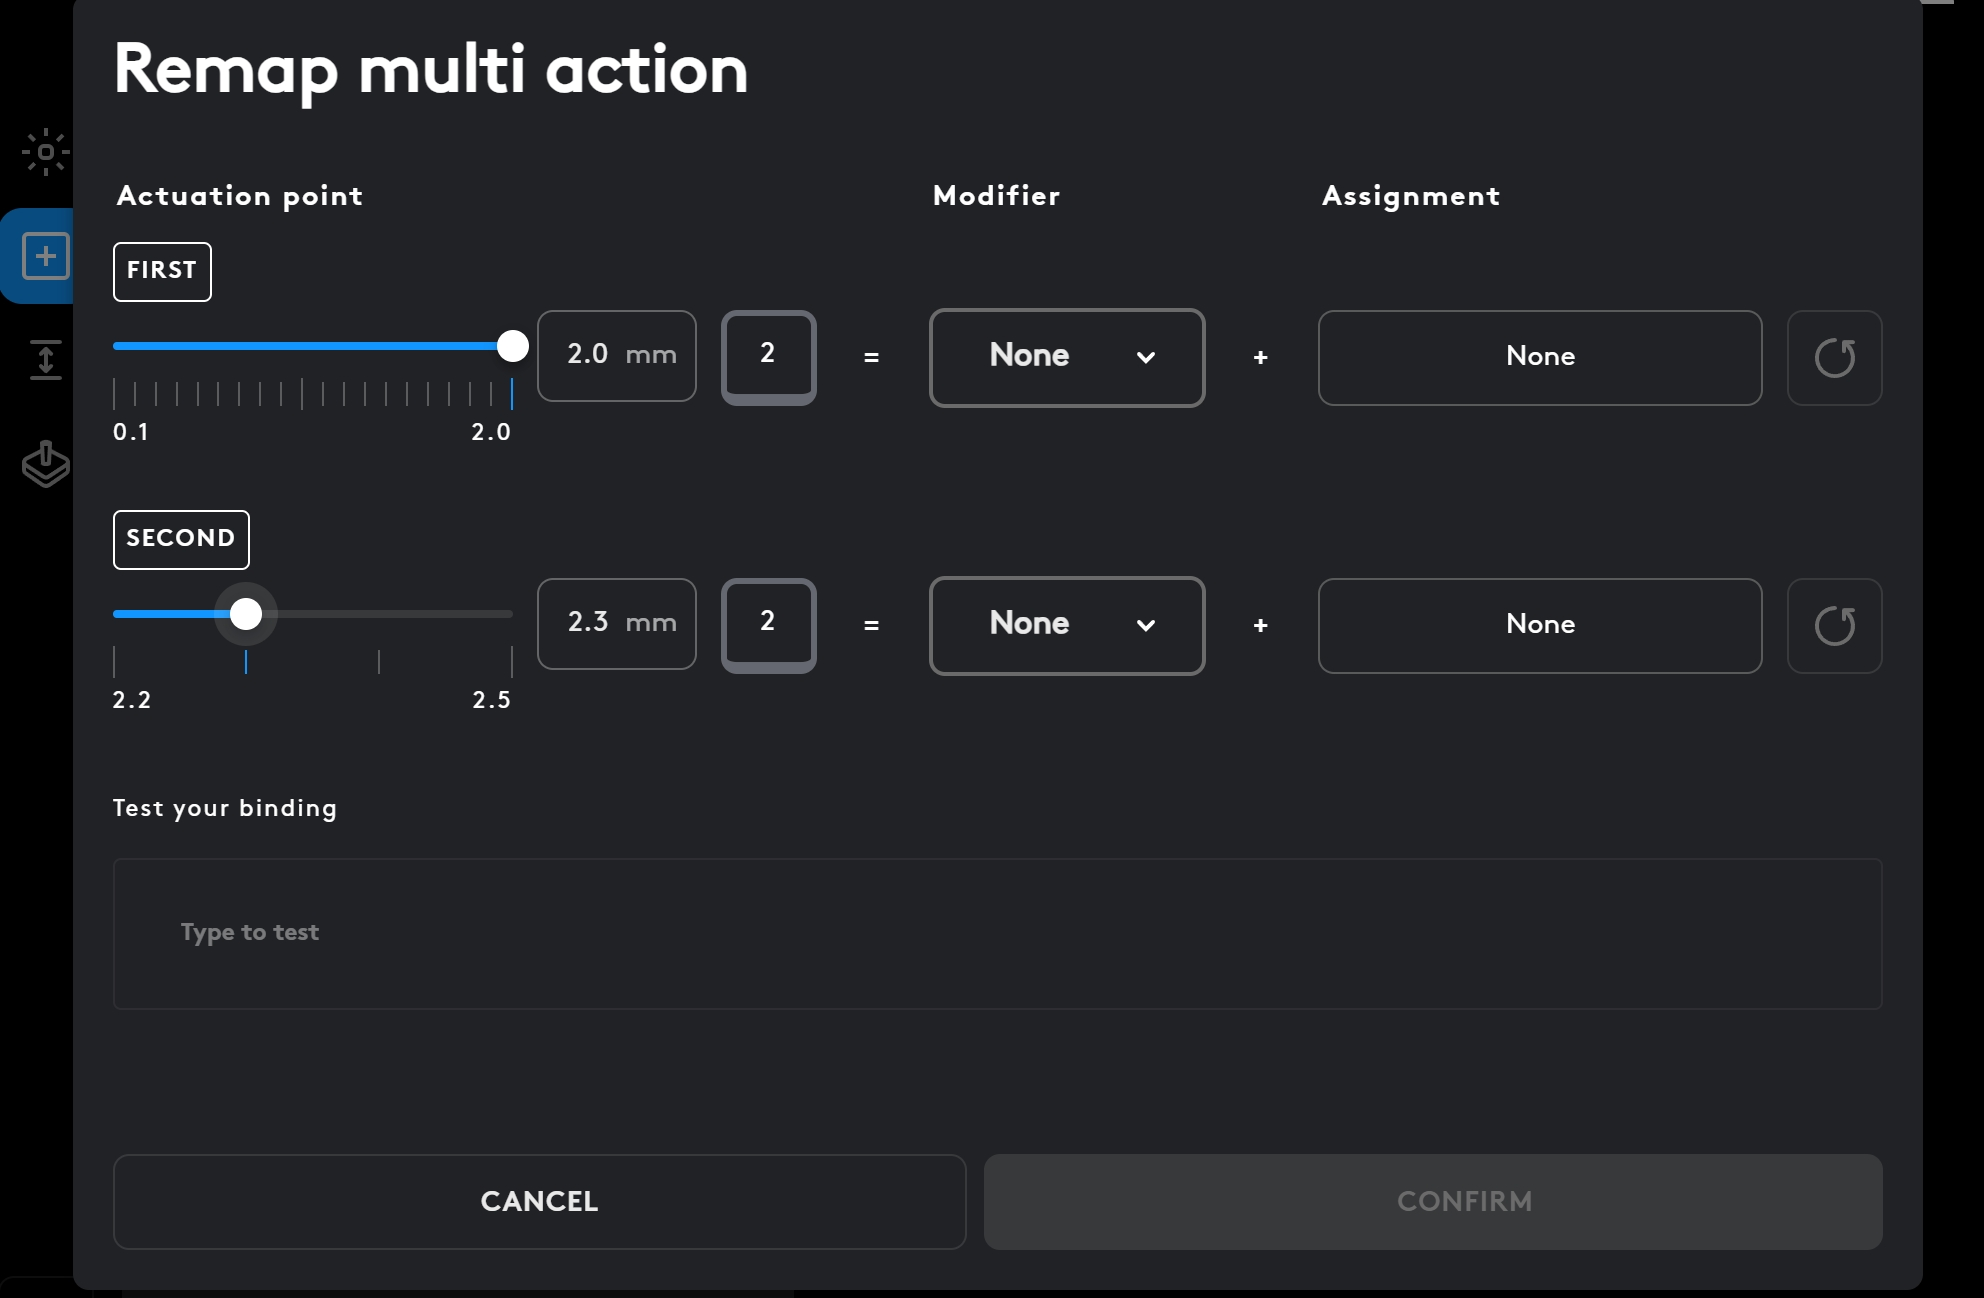Click the second Assignment None field
This screenshot has width=1984, height=1298.
pyautogui.click(x=1540, y=625)
